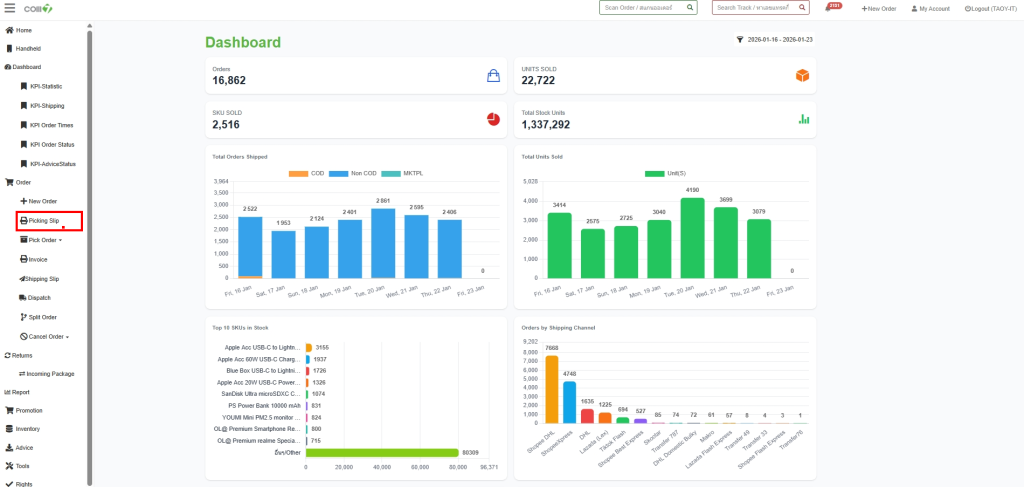Click the Search Track magnifier icon
1024x487 pixels.
tap(801, 8)
